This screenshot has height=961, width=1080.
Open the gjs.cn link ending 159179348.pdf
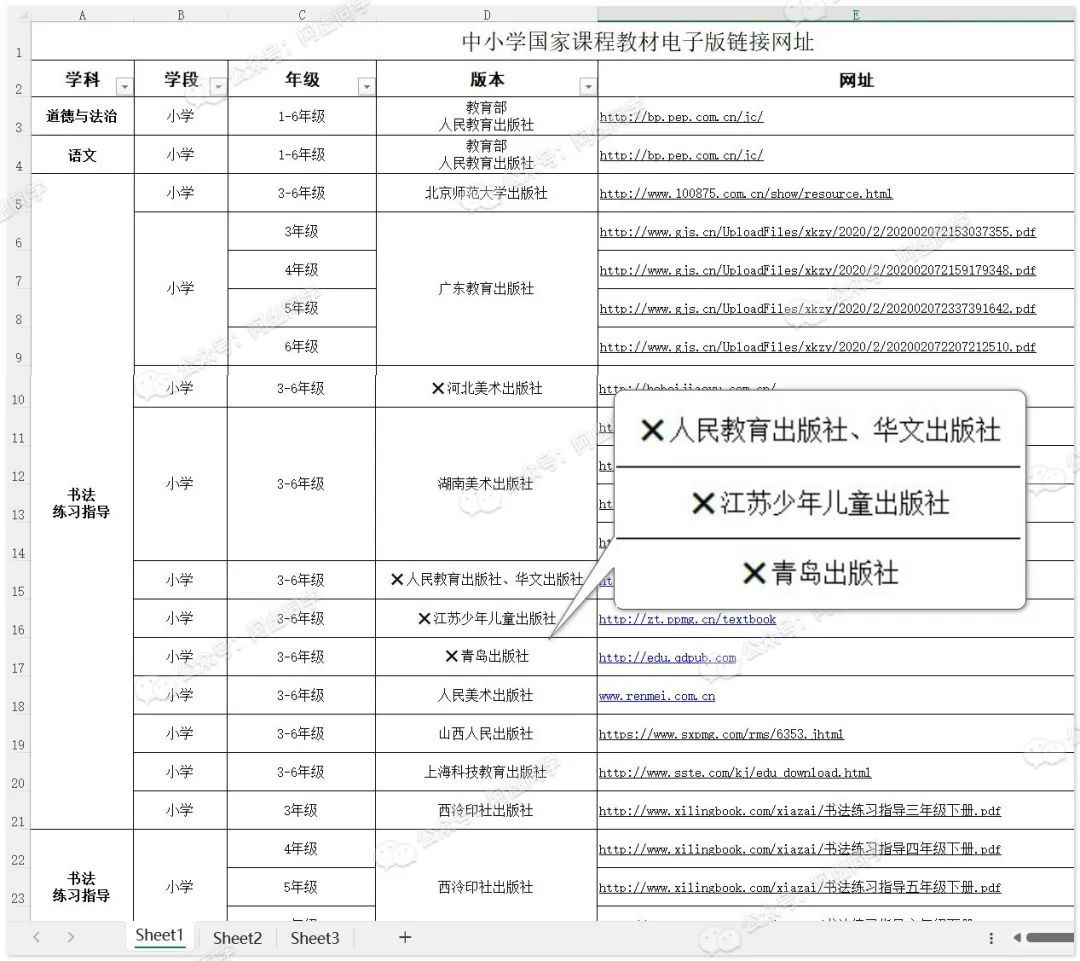tap(818, 270)
